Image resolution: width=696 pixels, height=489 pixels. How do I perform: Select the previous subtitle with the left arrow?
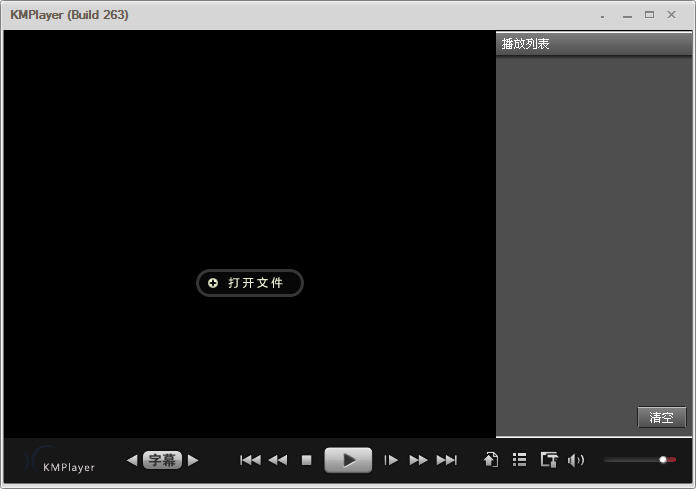[x=132, y=460]
